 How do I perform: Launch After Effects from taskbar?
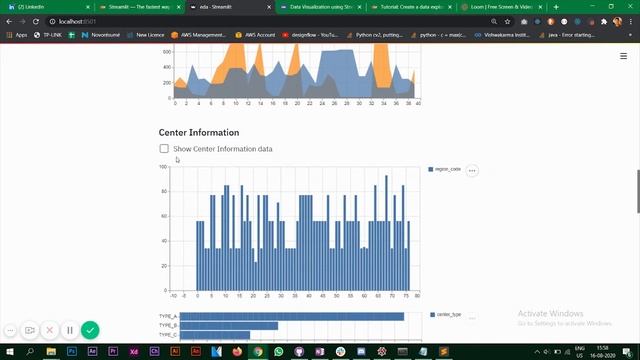(x=92, y=351)
